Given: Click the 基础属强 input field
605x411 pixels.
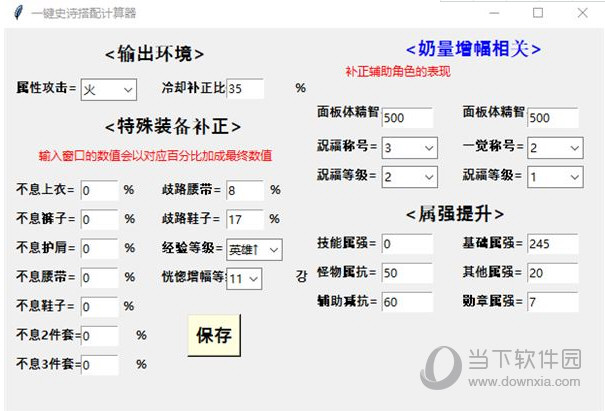Looking at the screenshot, I should click(x=553, y=244).
